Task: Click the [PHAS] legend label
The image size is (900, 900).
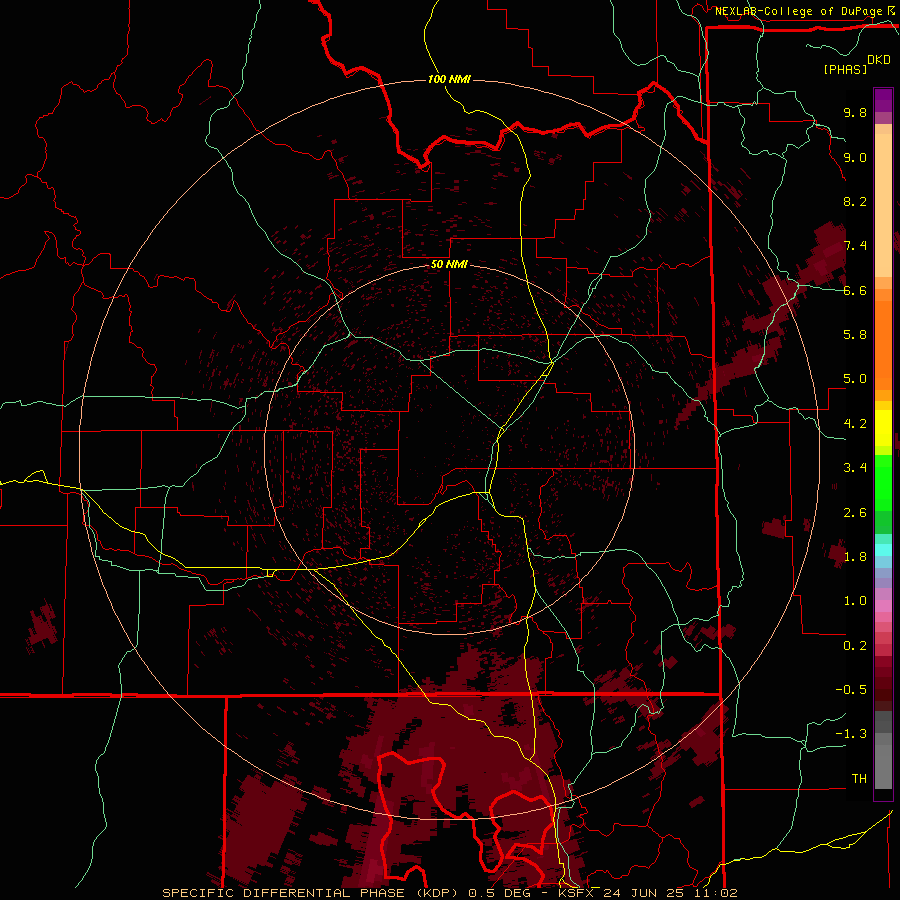Action: click(845, 69)
